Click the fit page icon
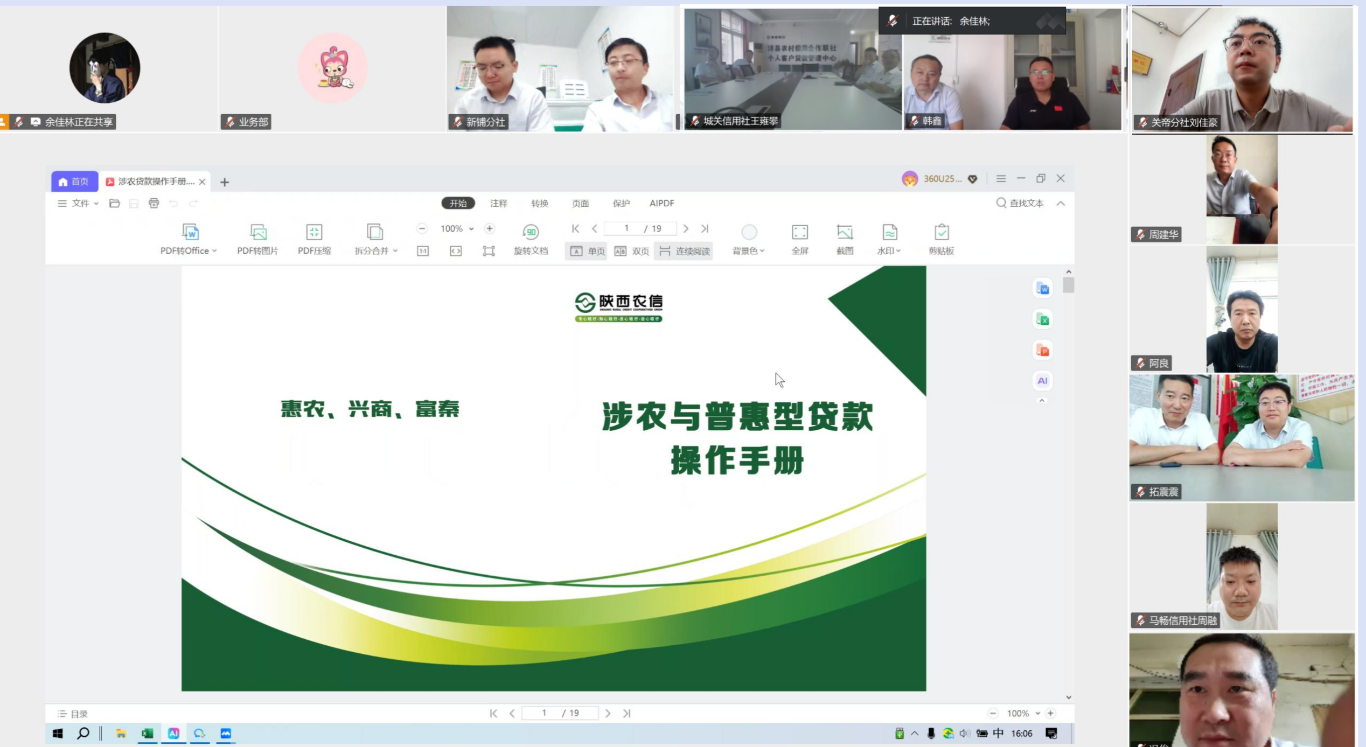Screen dimensions: 1366x747 point(489,251)
